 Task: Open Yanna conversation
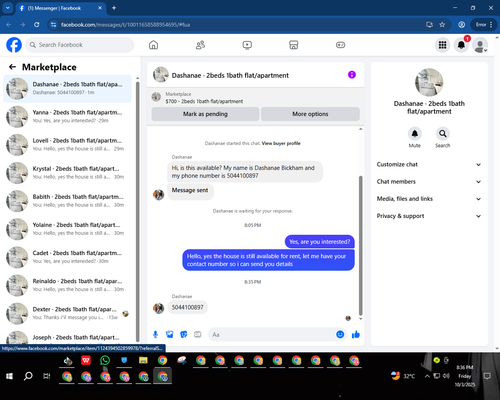pyautogui.click(x=67, y=116)
